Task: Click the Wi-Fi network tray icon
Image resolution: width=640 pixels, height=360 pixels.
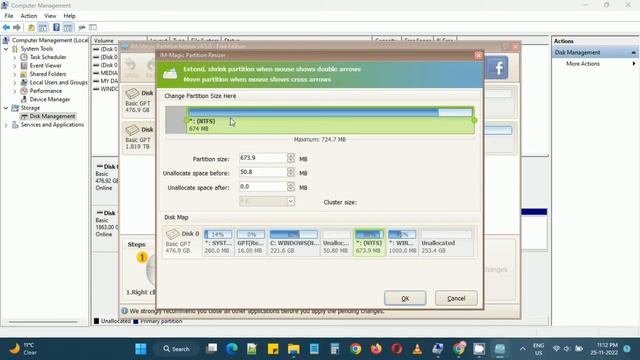Action: tap(556, 349)
